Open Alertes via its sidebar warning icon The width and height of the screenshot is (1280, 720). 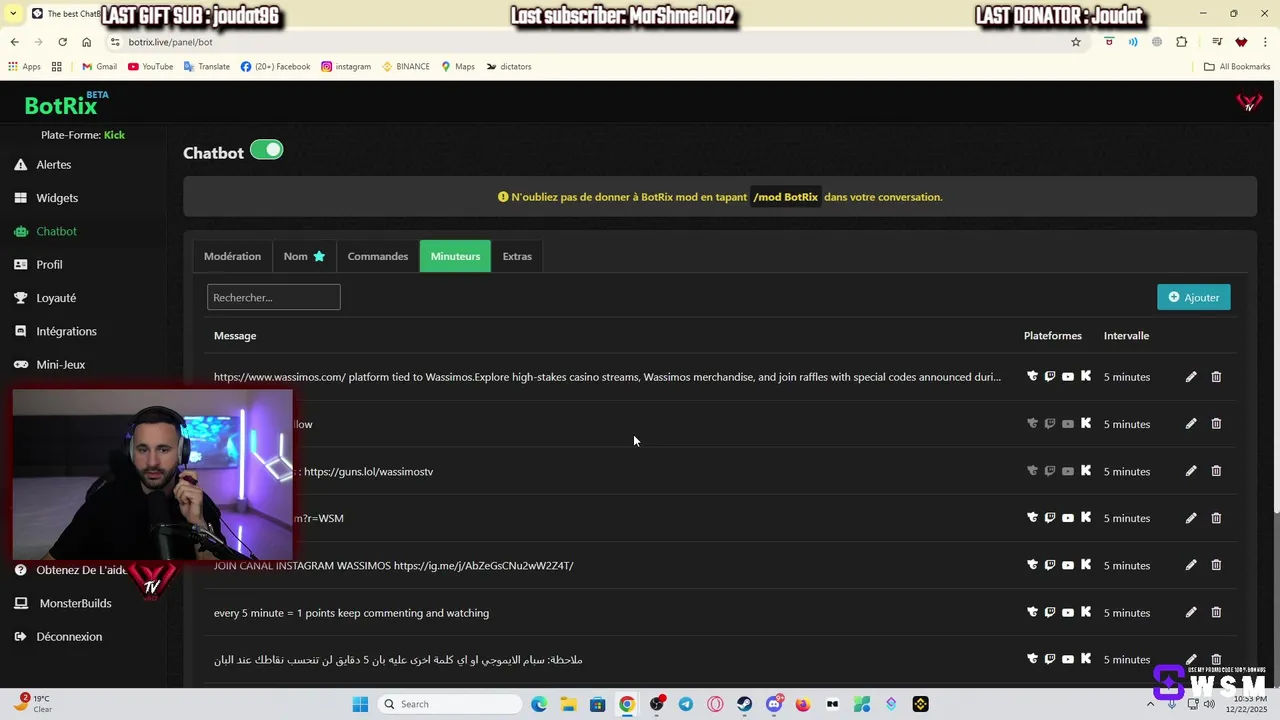click(20, 164)
